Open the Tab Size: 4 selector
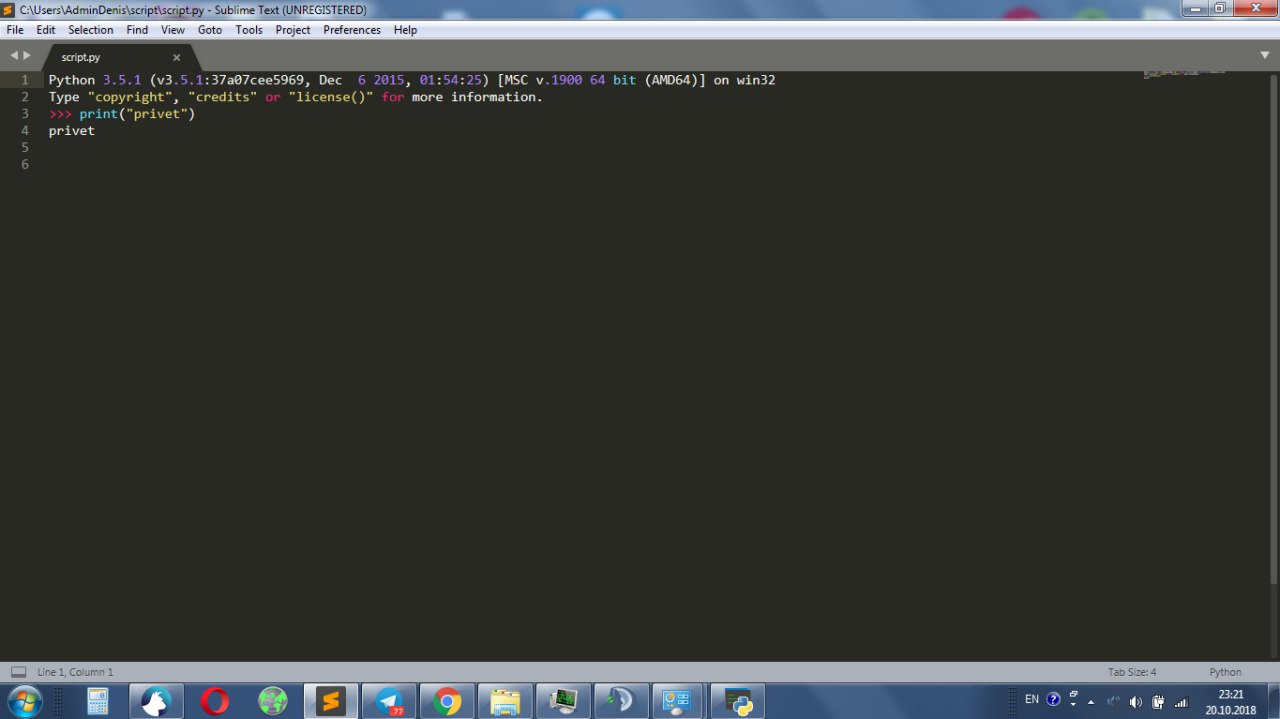The image size is (1280, 719). point(1132,672)
